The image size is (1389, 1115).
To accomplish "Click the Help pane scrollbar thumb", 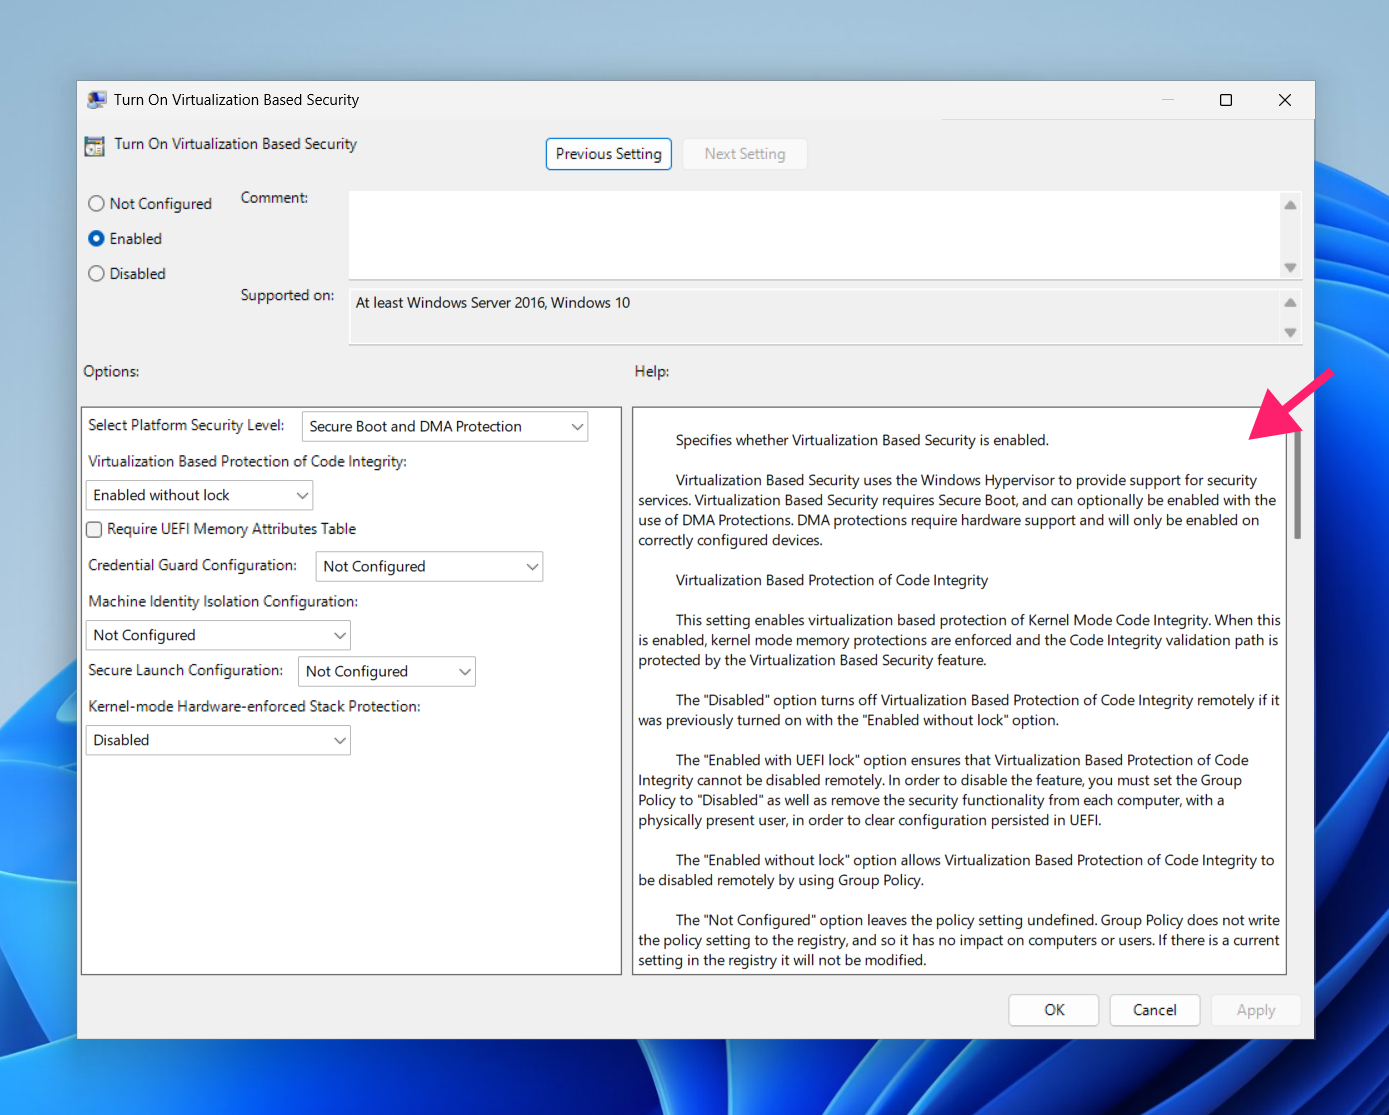I will pos(1297,485).
